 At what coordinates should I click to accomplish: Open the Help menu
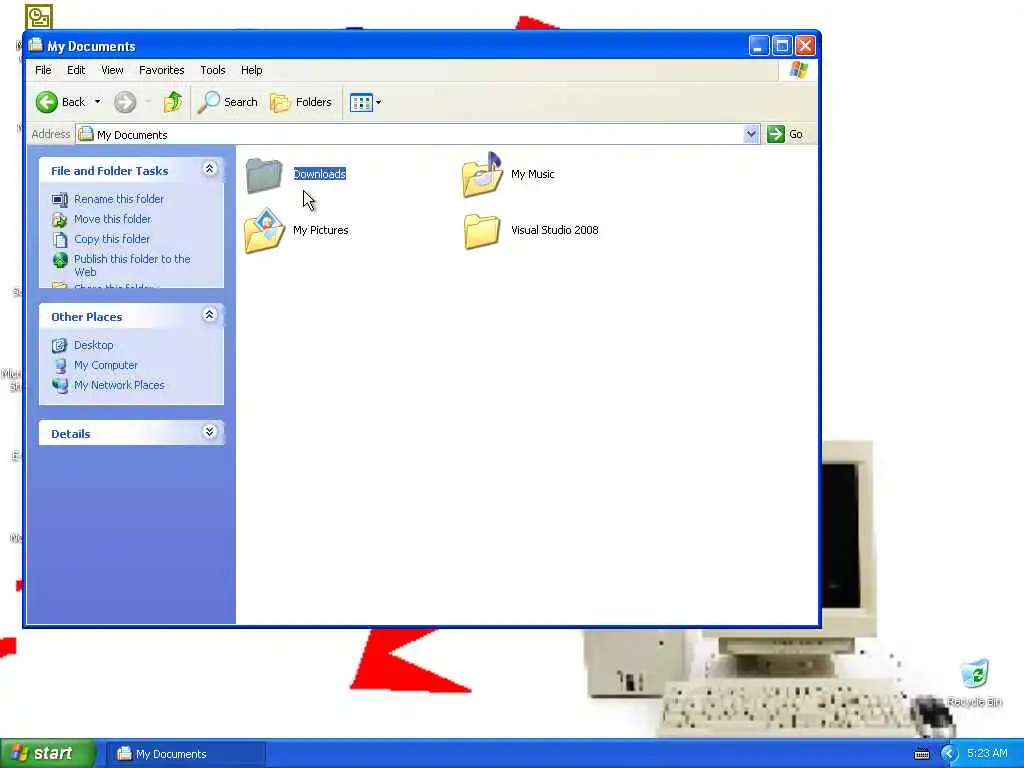tap(251, 70)
